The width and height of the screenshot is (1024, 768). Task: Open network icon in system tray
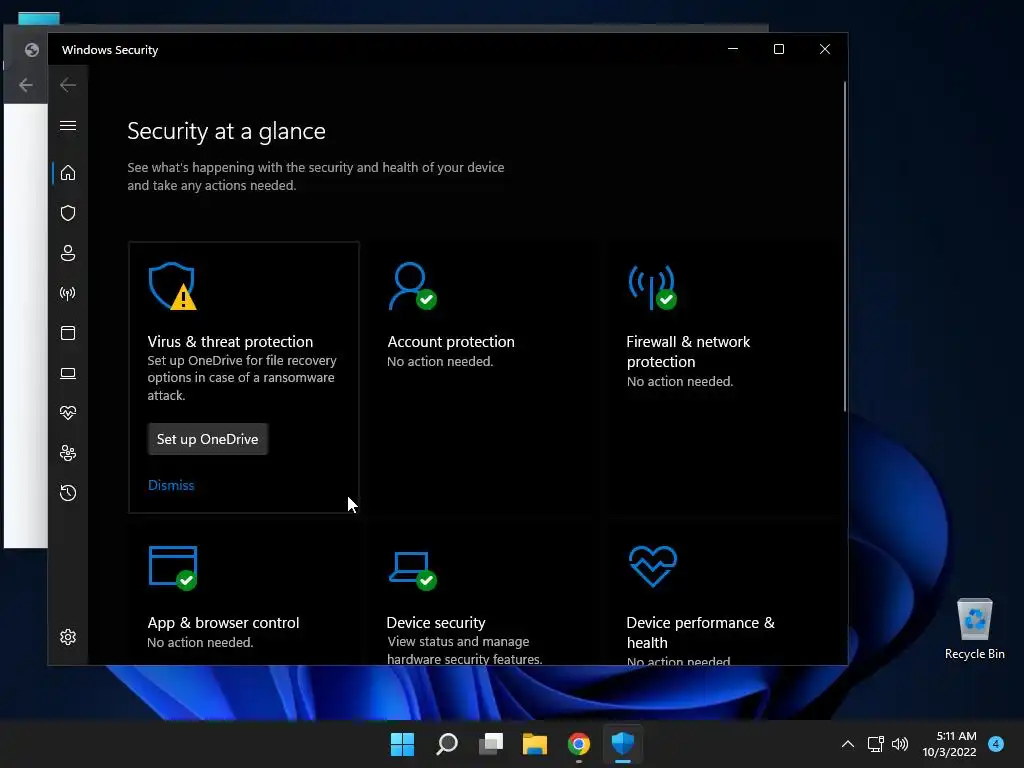click(875, 744)
